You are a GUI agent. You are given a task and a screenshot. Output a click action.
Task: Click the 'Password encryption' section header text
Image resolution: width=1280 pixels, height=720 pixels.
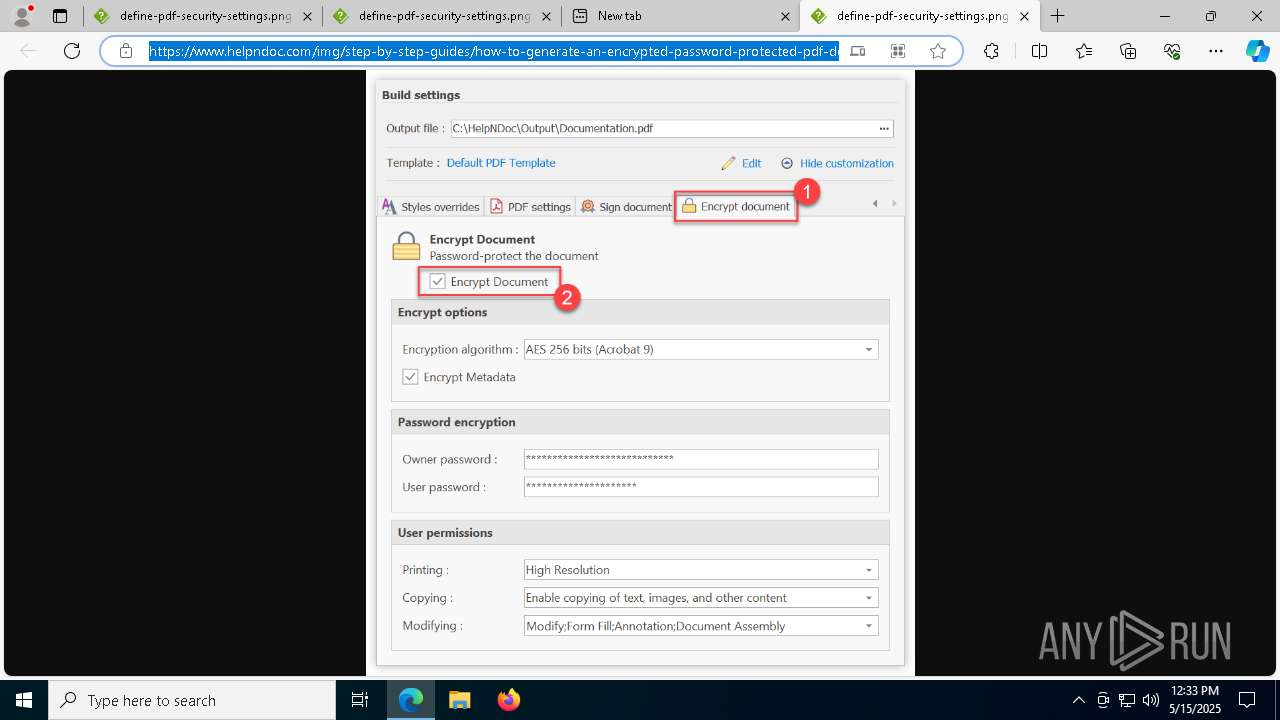pyautogui.click(x=457, y=422)
